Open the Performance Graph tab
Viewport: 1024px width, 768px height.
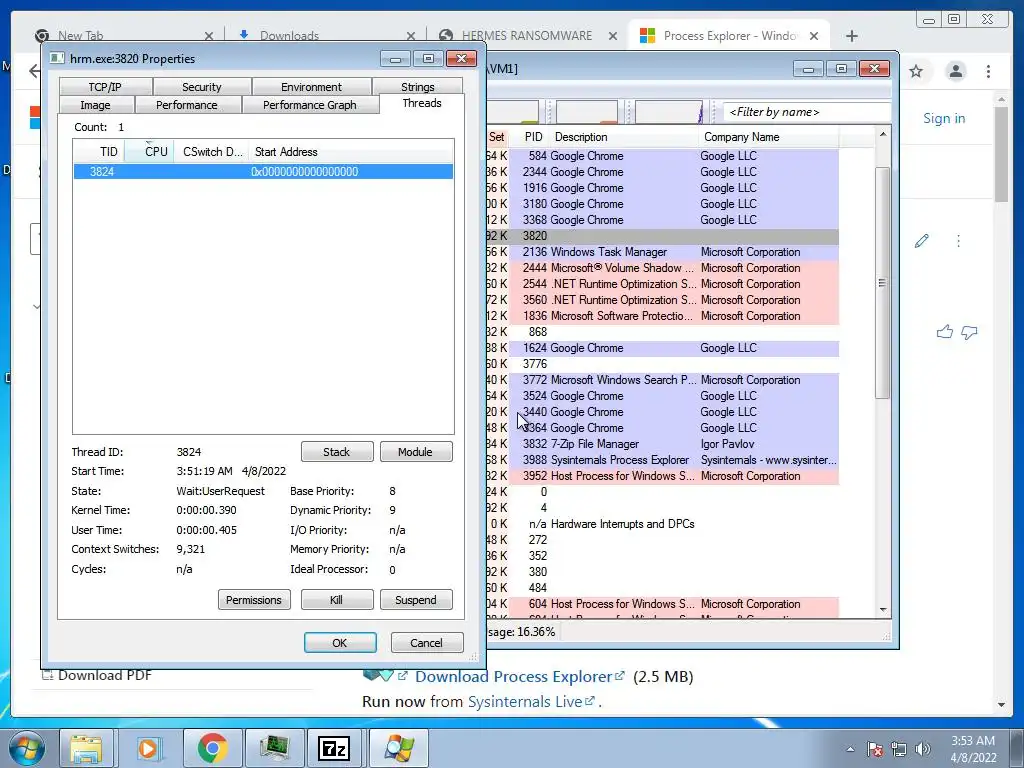click(x=310, y=105)
